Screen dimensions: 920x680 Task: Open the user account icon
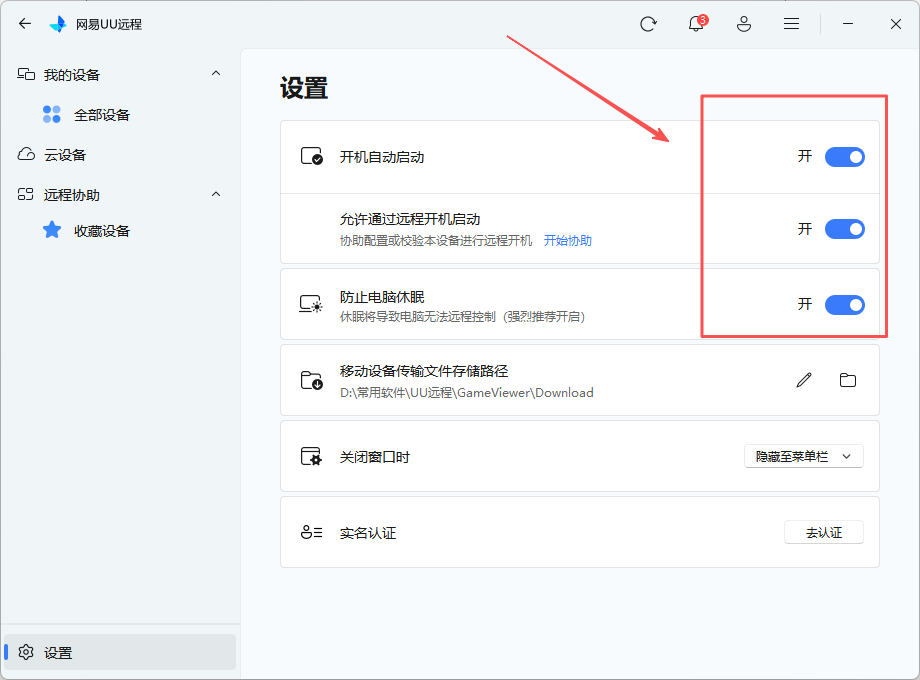(x=744, y=24)
